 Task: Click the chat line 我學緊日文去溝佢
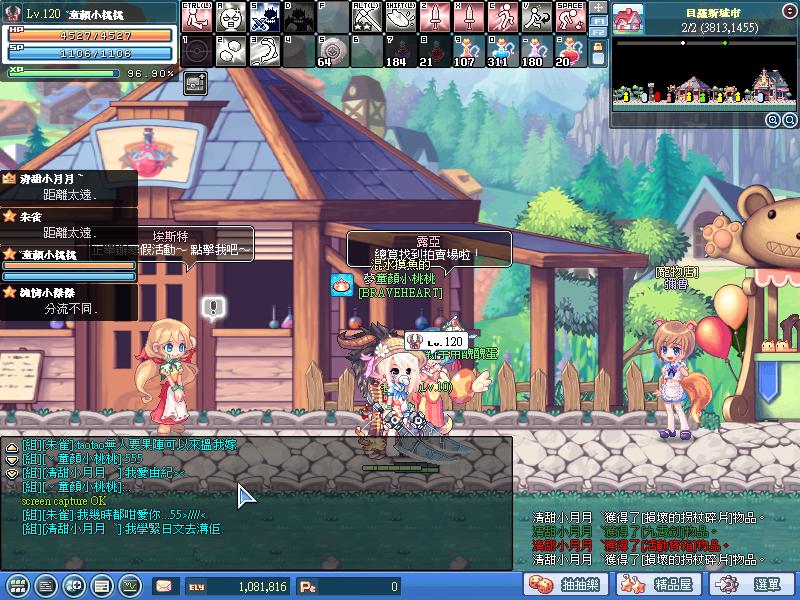[x=174, y=529]
